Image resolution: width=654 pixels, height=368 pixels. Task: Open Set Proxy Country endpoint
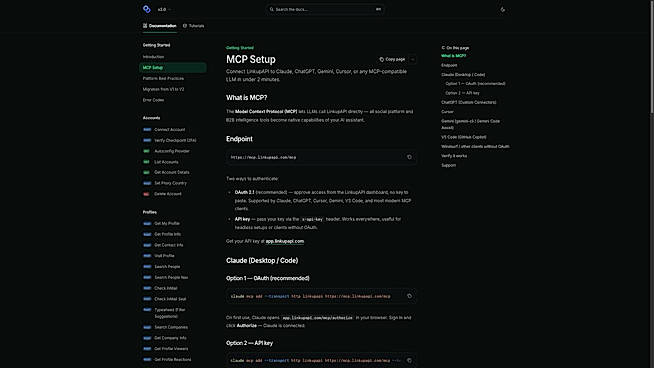point(171,183)
